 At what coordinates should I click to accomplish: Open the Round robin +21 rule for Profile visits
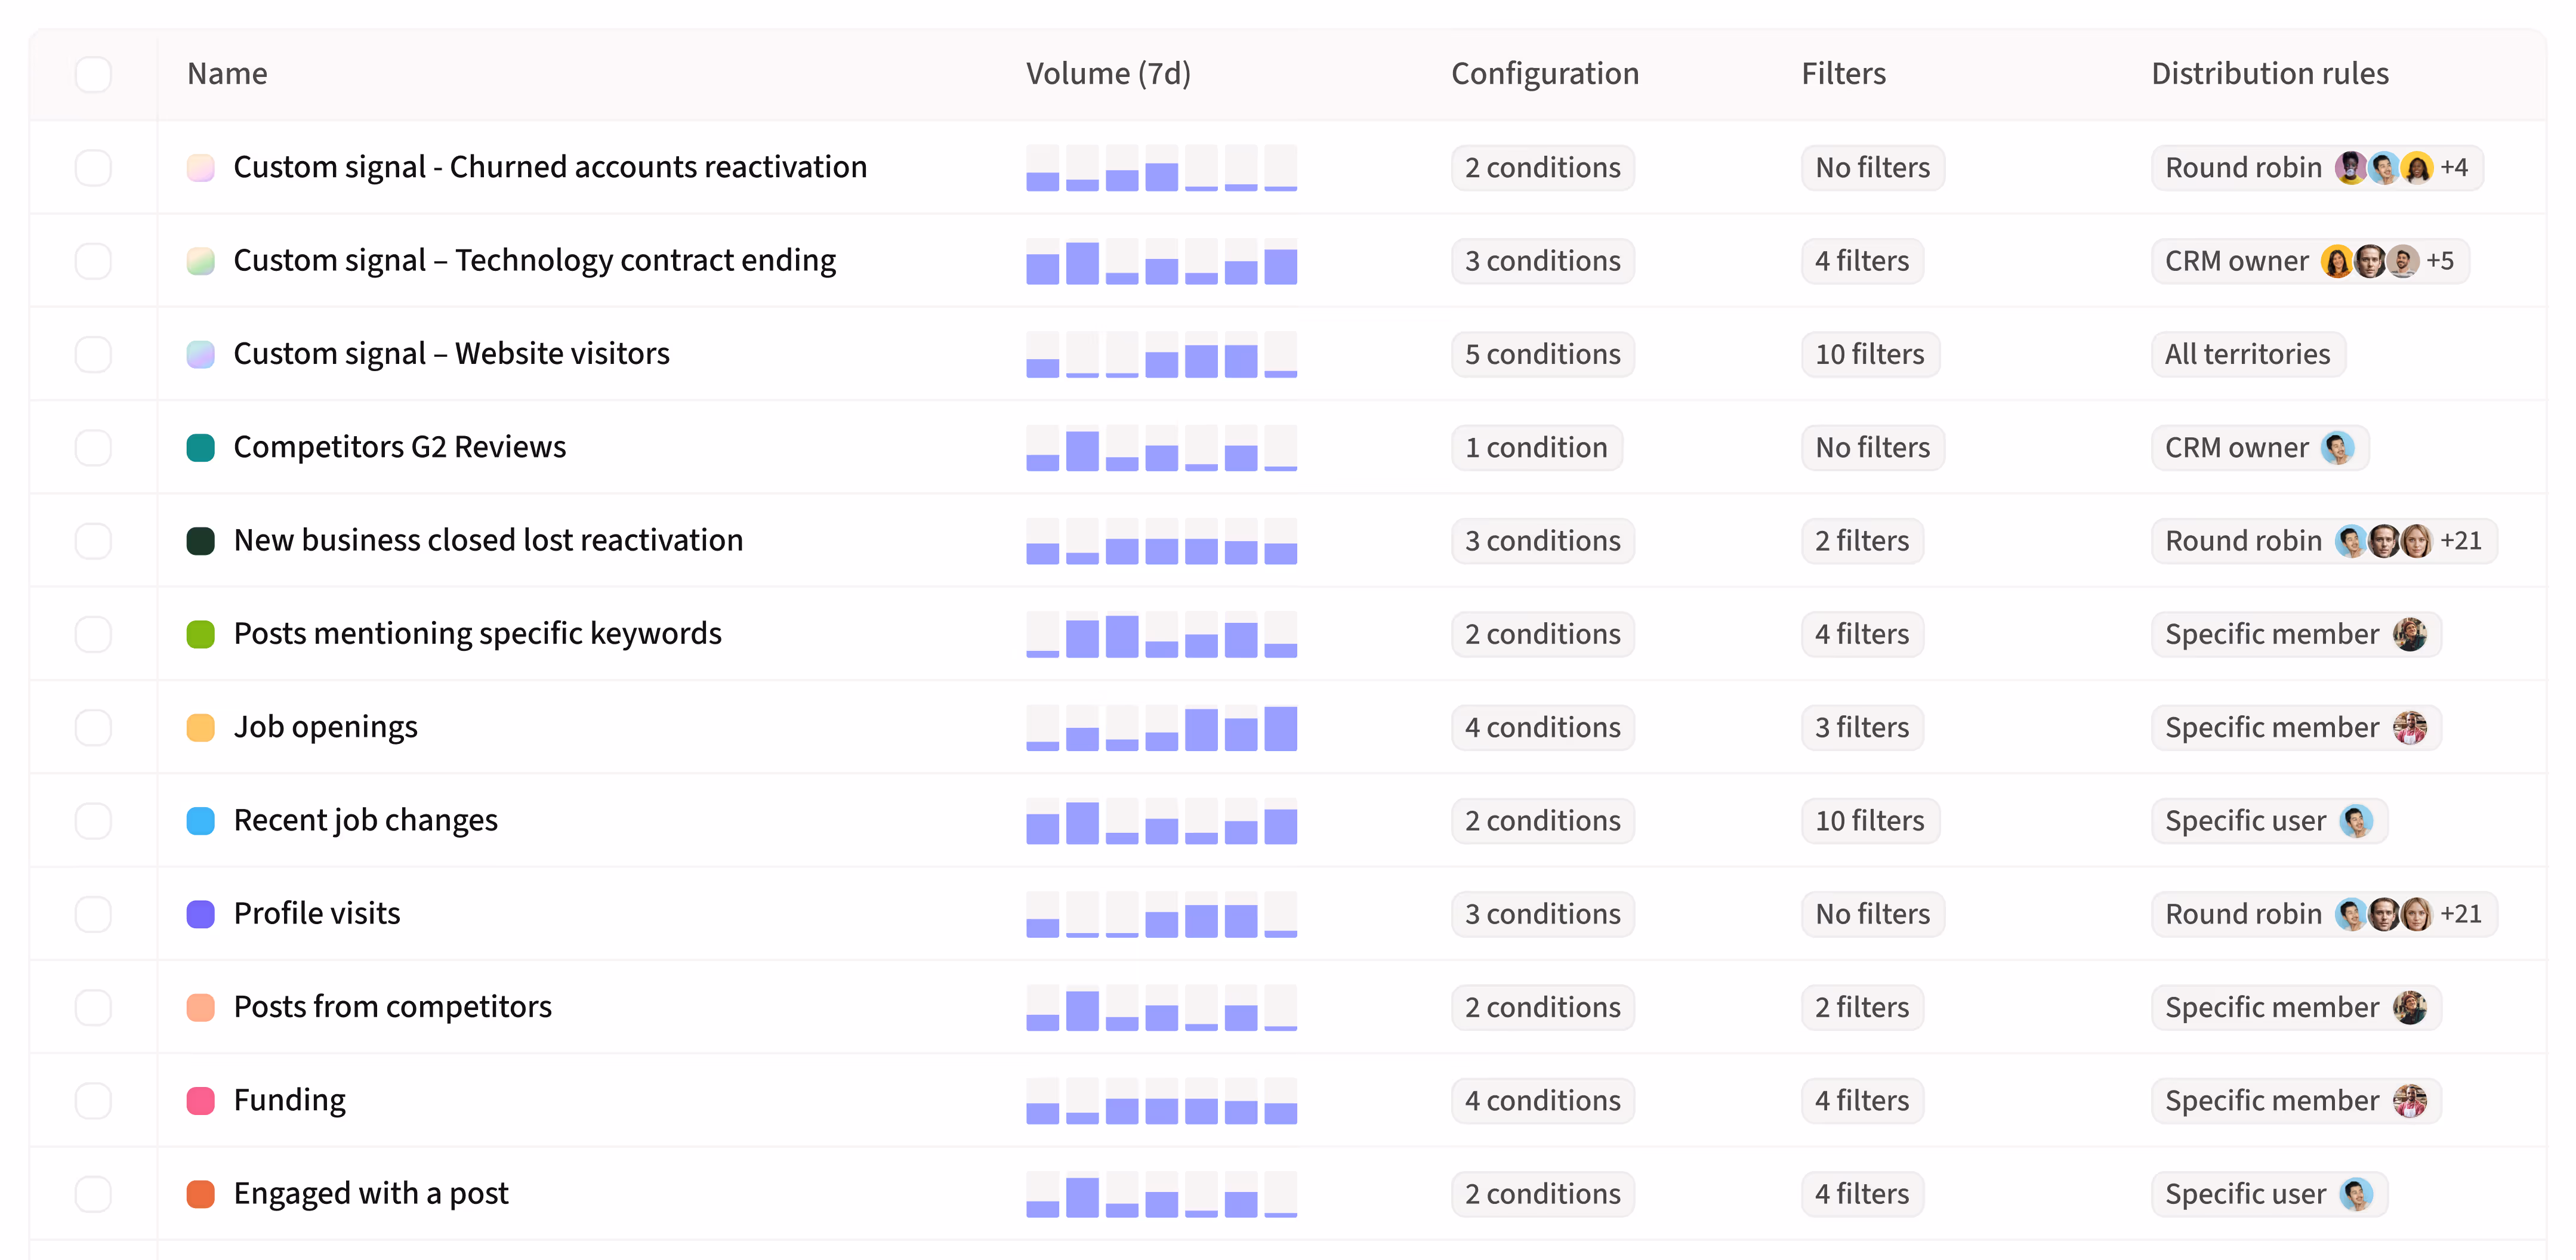[x=2324, y=914]
